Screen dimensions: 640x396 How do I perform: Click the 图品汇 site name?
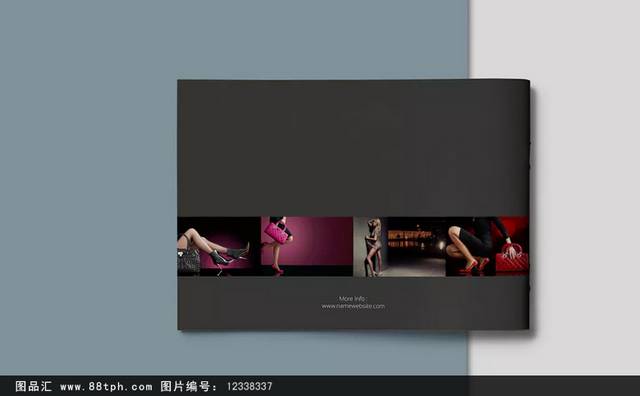click(x=33, y=386)
